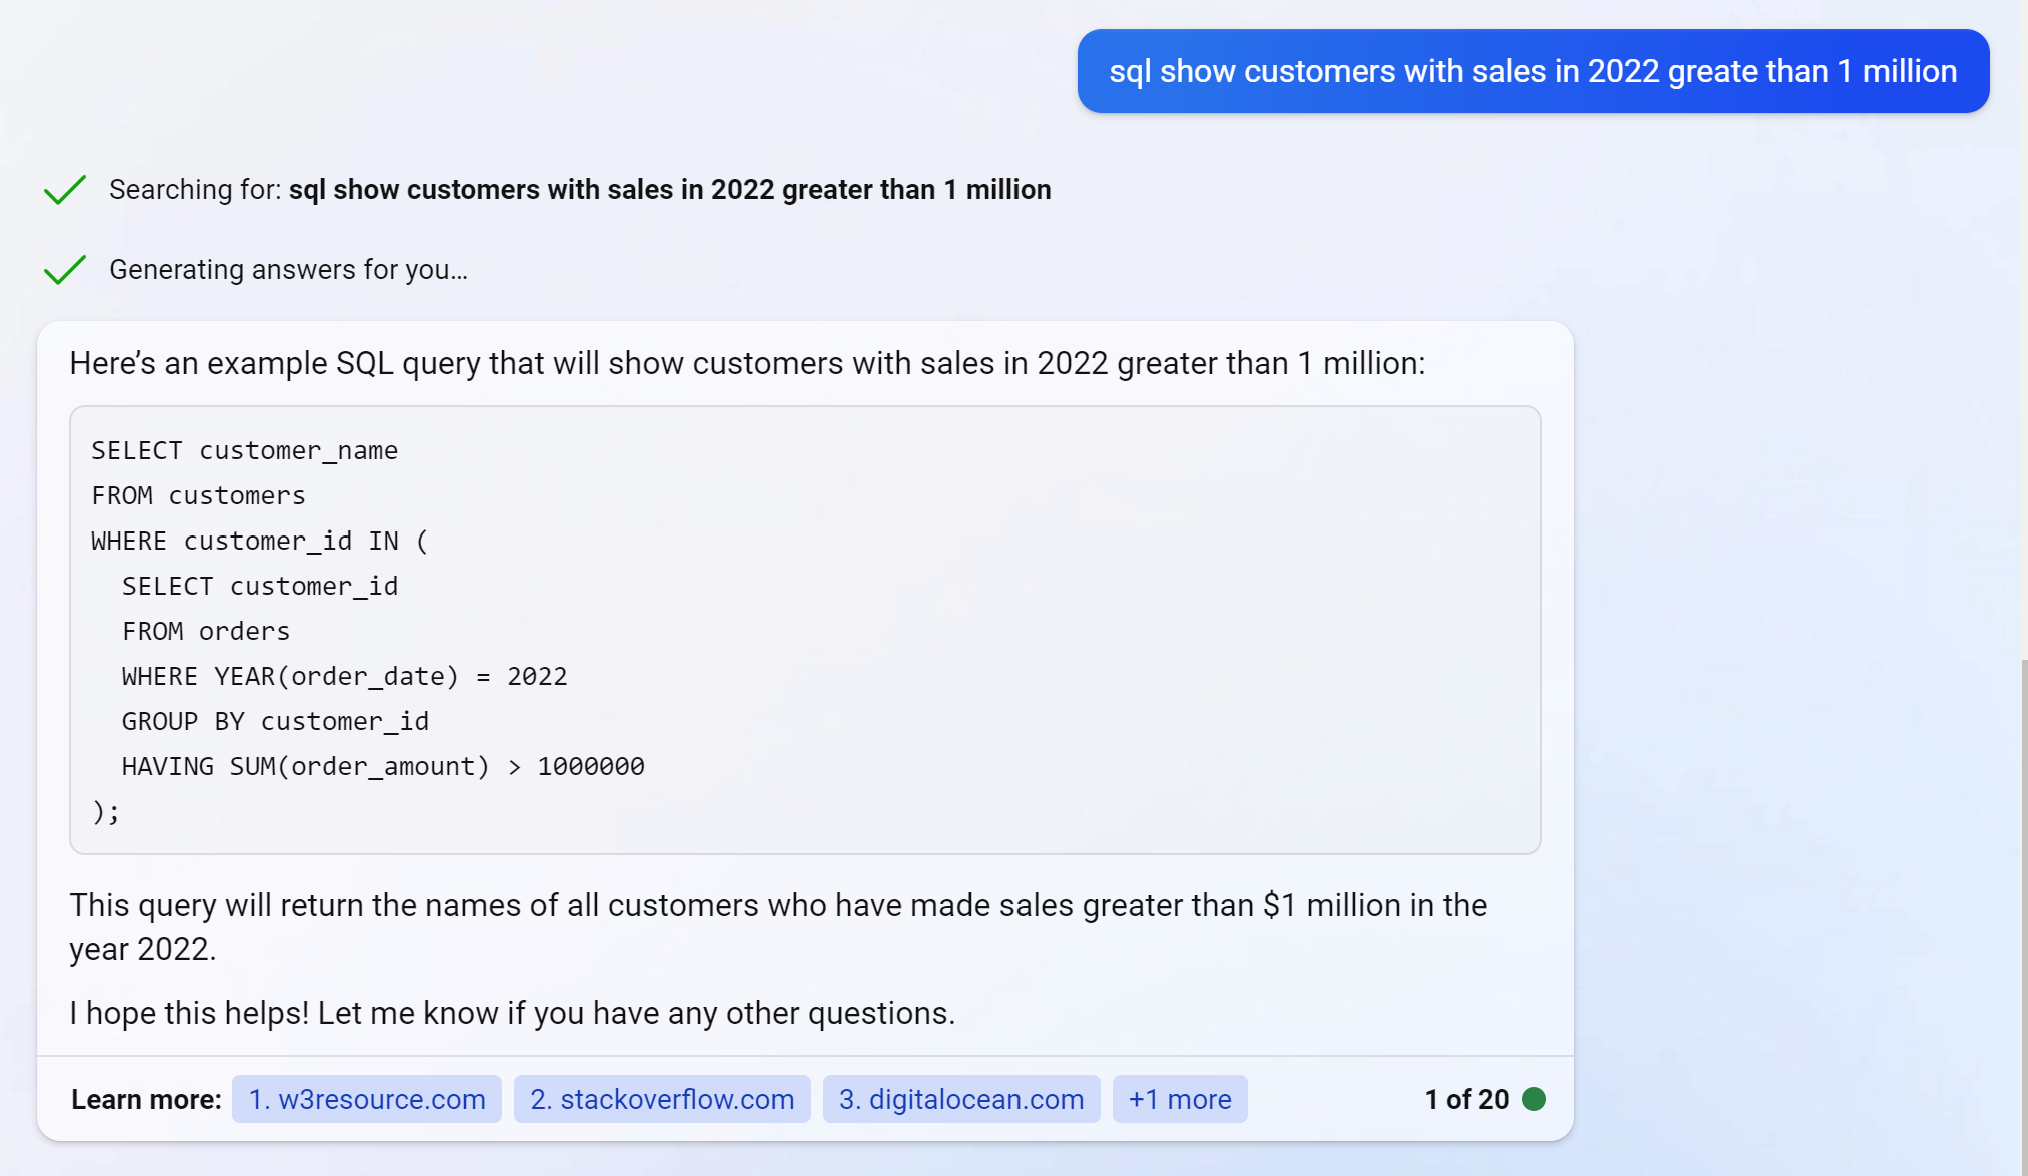Click the SELECT customer_name code line
The height and width of the screenshot is (1176, 2028).
click(245, 451)
